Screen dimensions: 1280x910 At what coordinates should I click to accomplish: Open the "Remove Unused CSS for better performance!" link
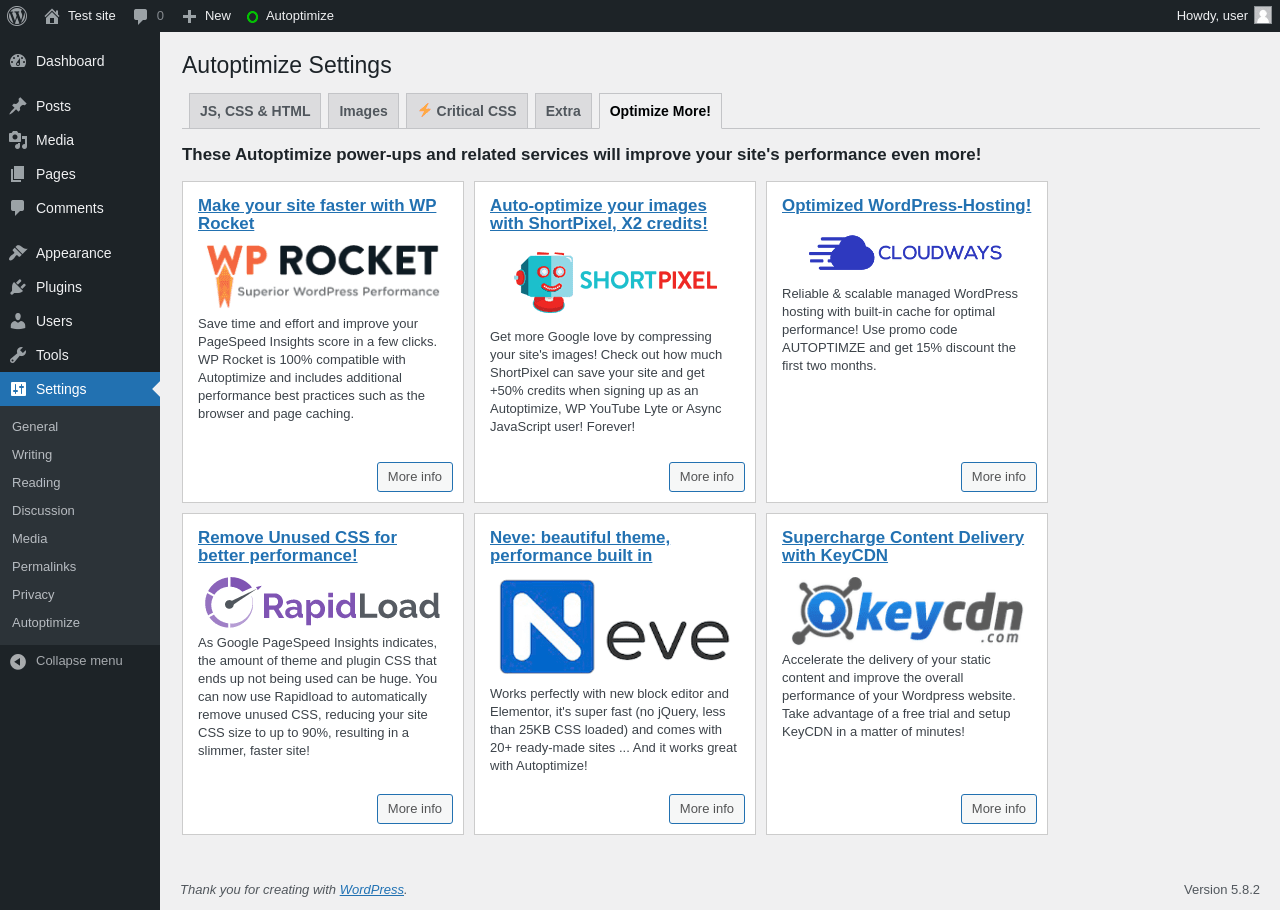[297, 547]
